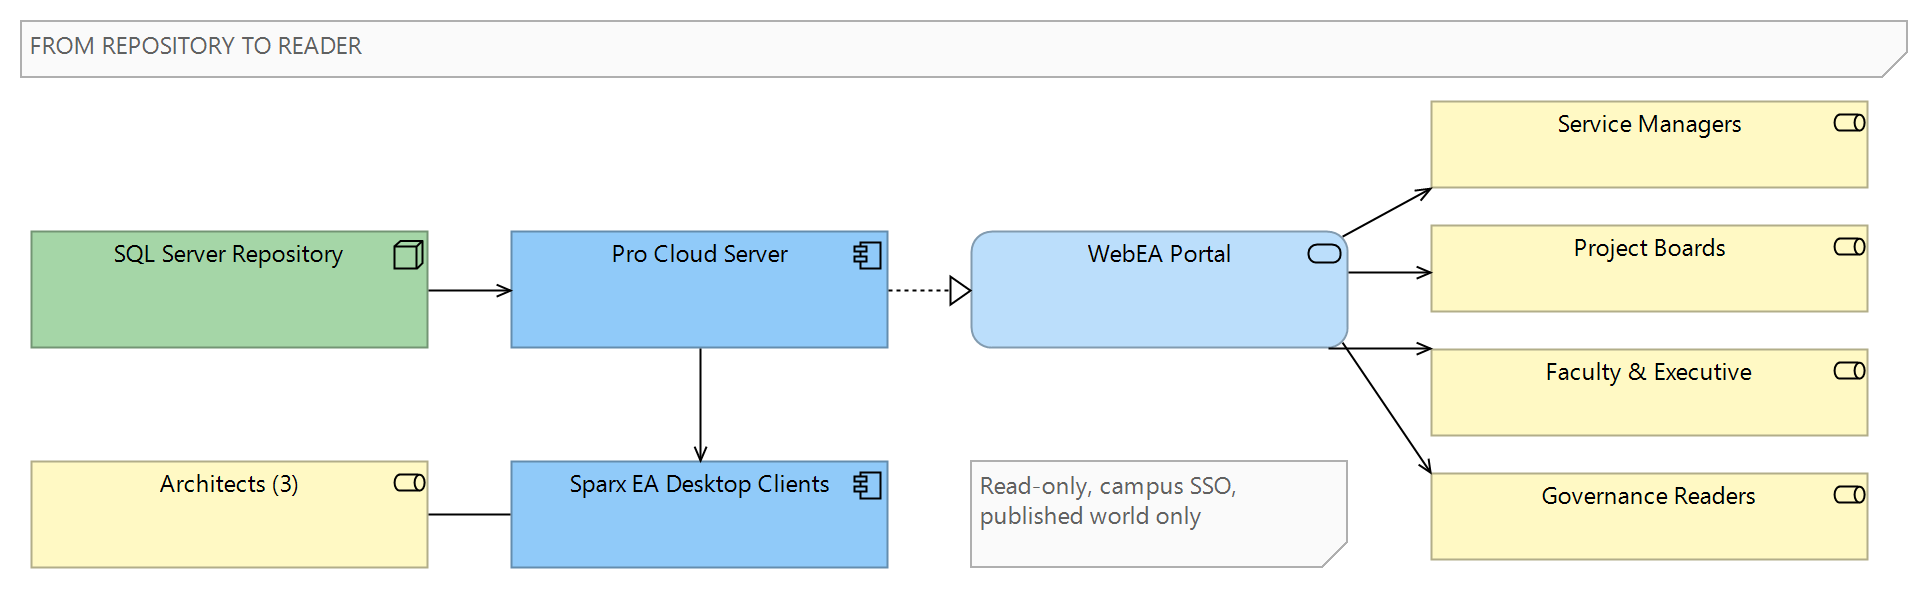1930x590 pixels.
Task: Click the role icon on Faculty & Executive
Action: pos(1849,371)
